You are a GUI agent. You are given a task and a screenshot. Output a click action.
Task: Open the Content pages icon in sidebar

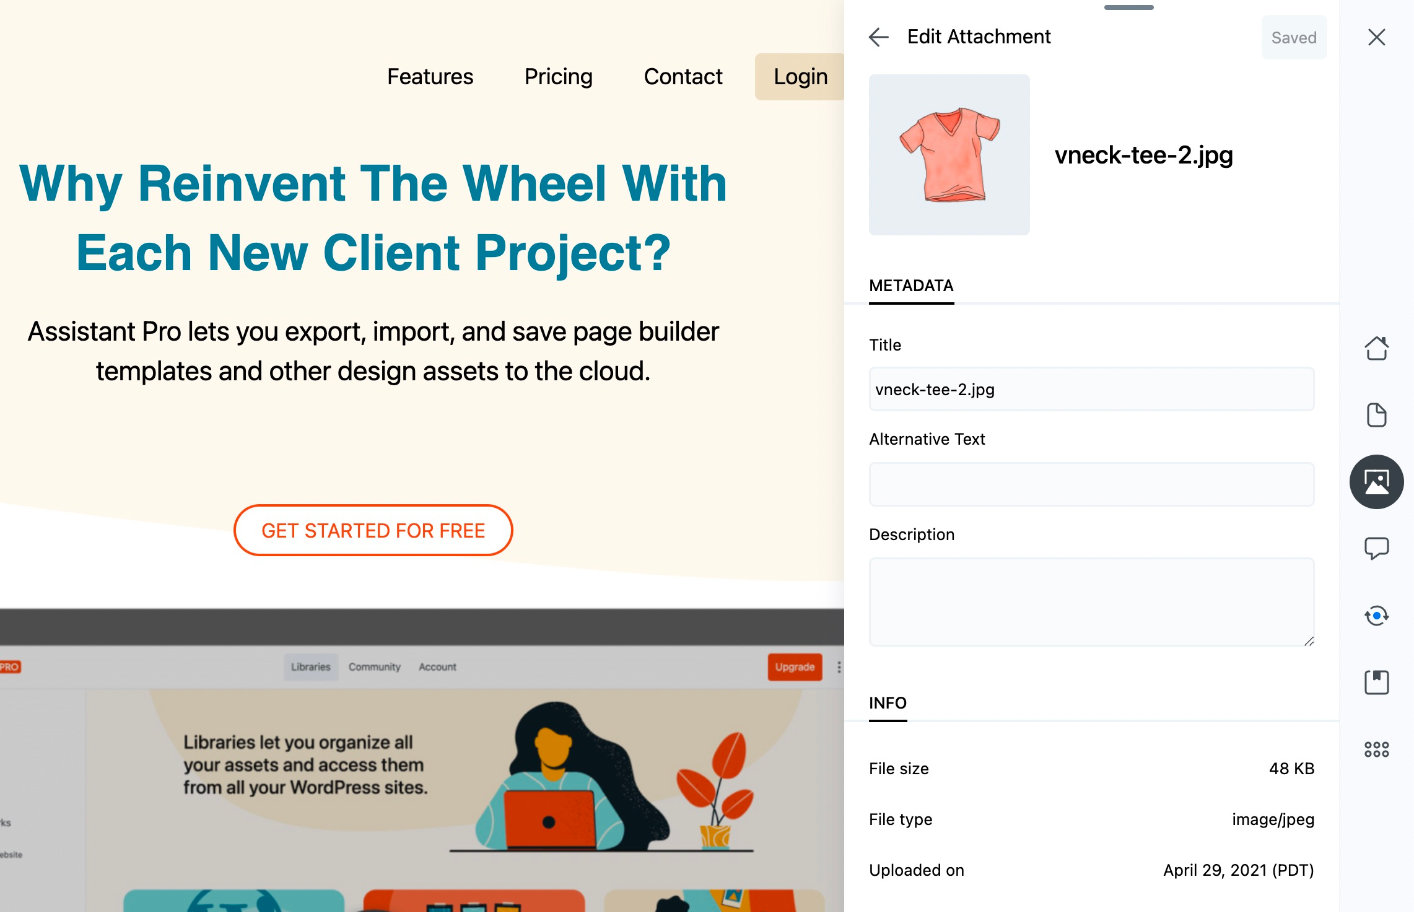[1376, 415]
